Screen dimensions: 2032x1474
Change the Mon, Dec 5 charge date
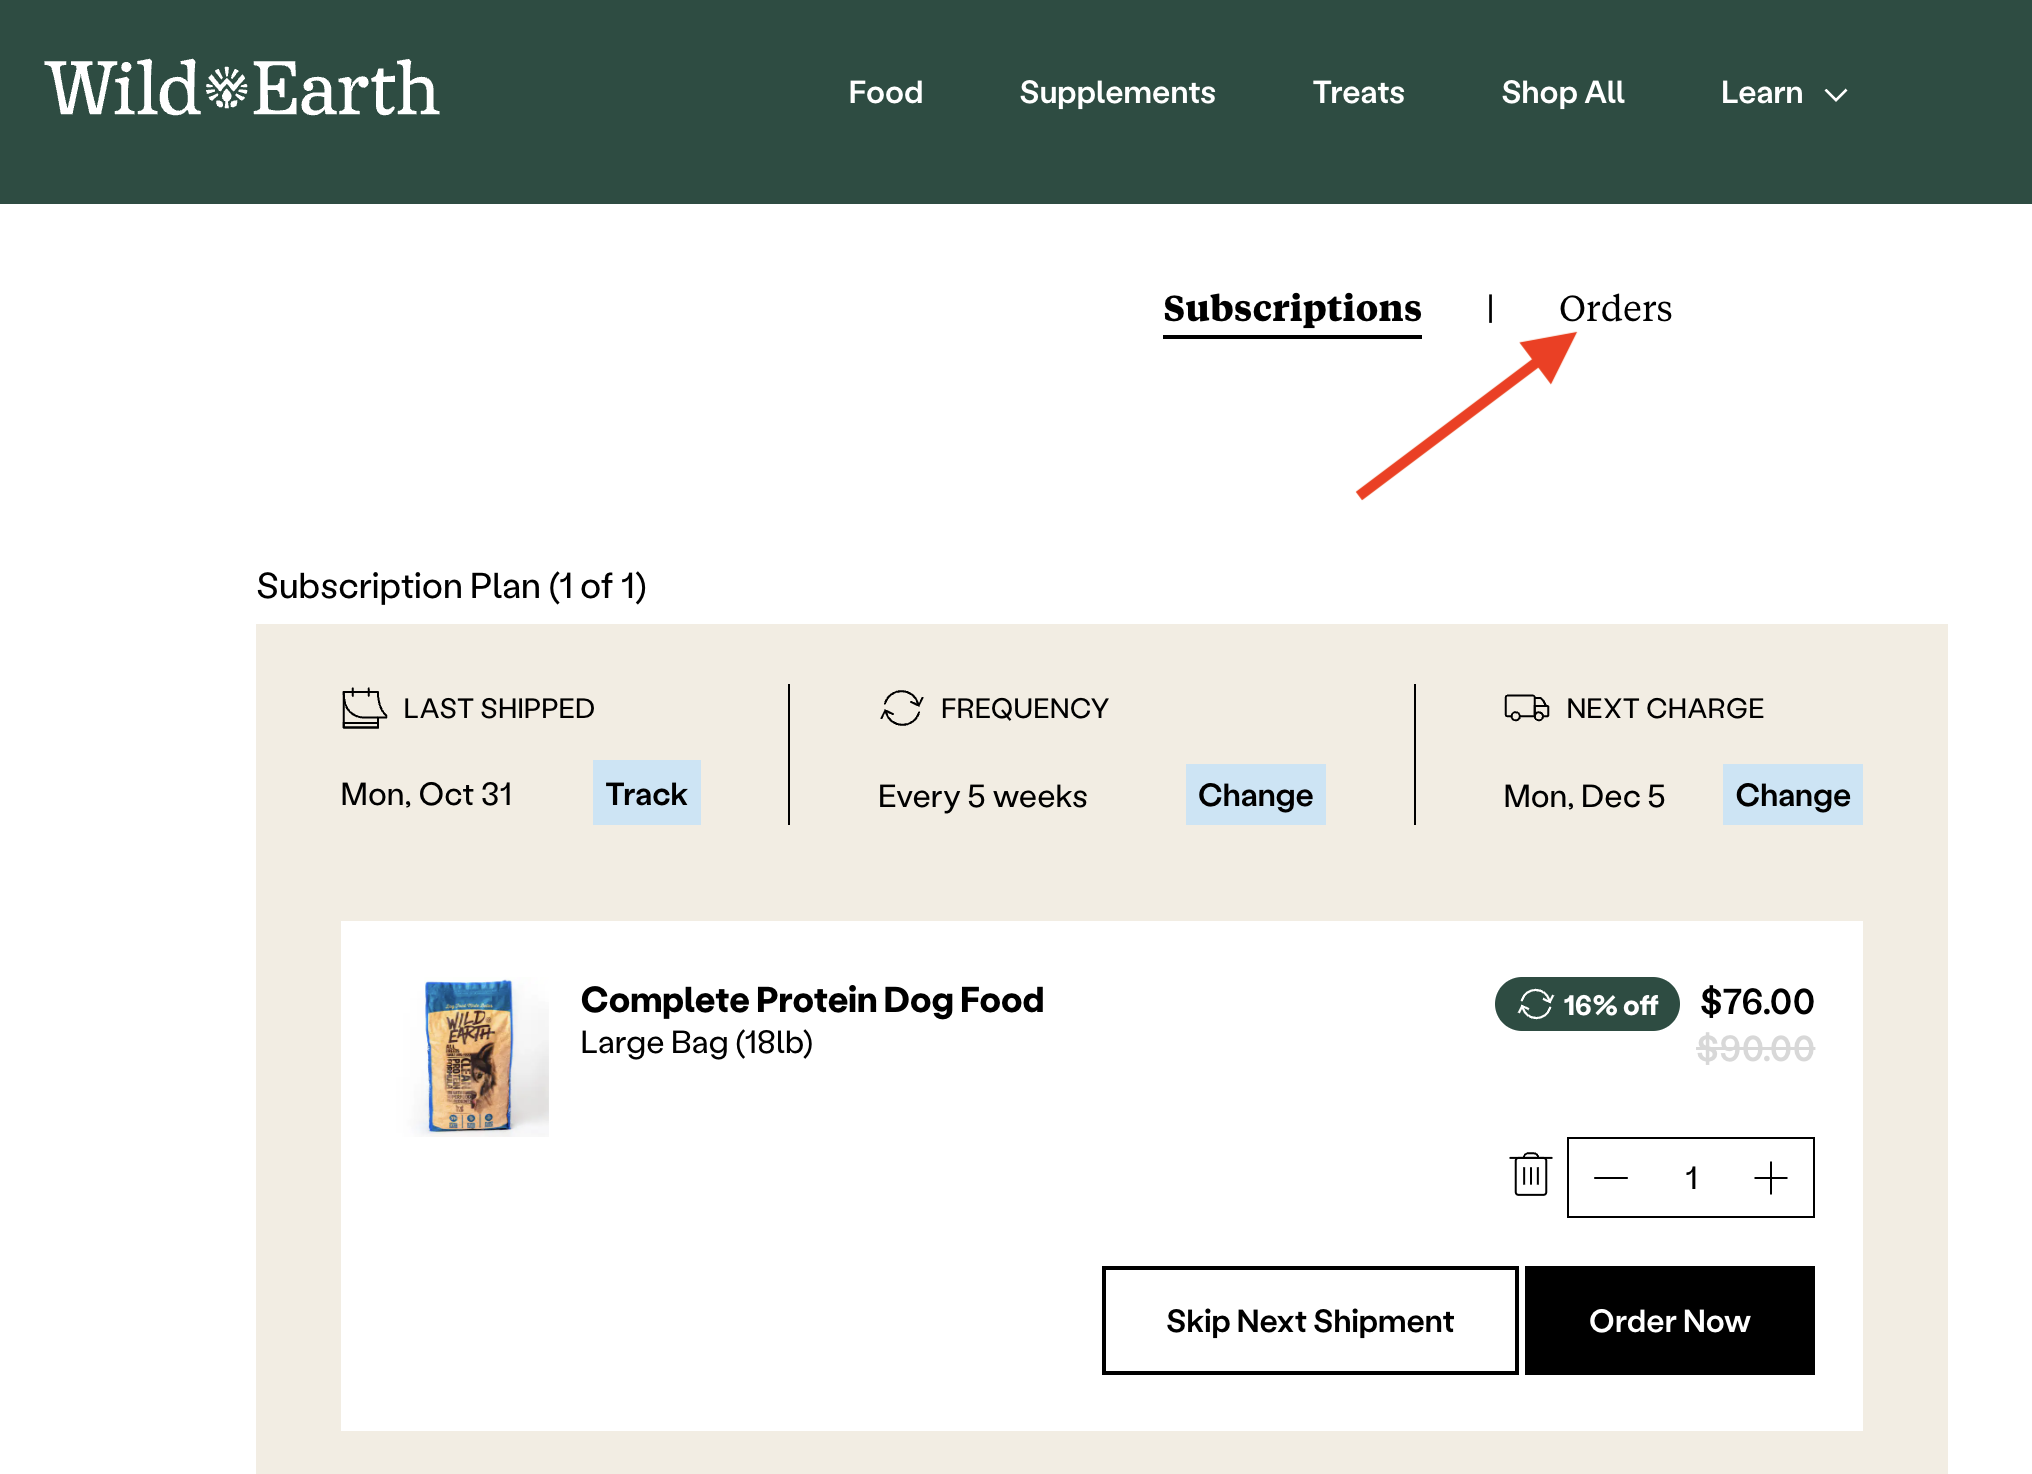(1792, 795)
